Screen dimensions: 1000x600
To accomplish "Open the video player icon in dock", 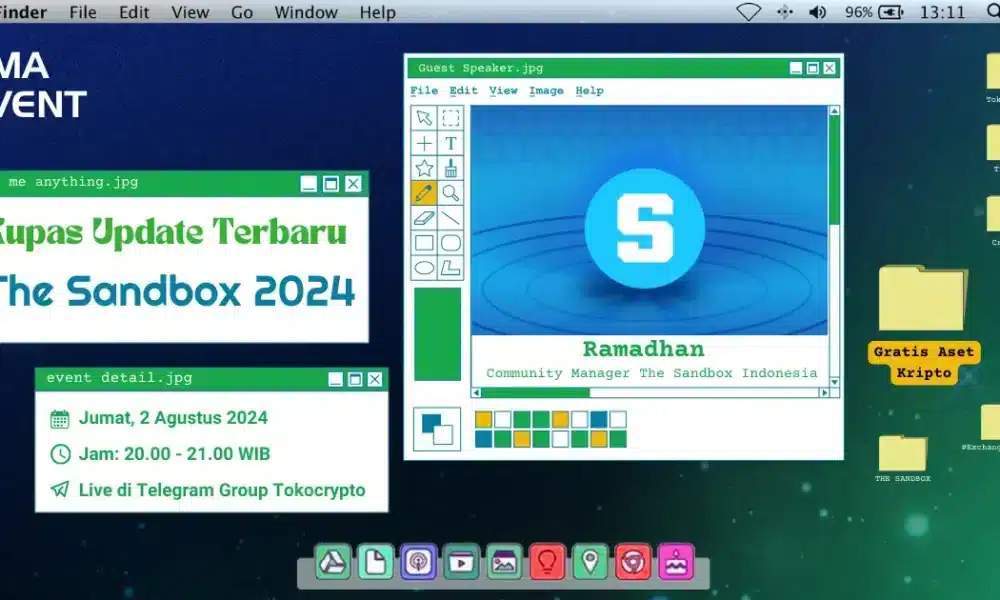I will pos(461,562).
